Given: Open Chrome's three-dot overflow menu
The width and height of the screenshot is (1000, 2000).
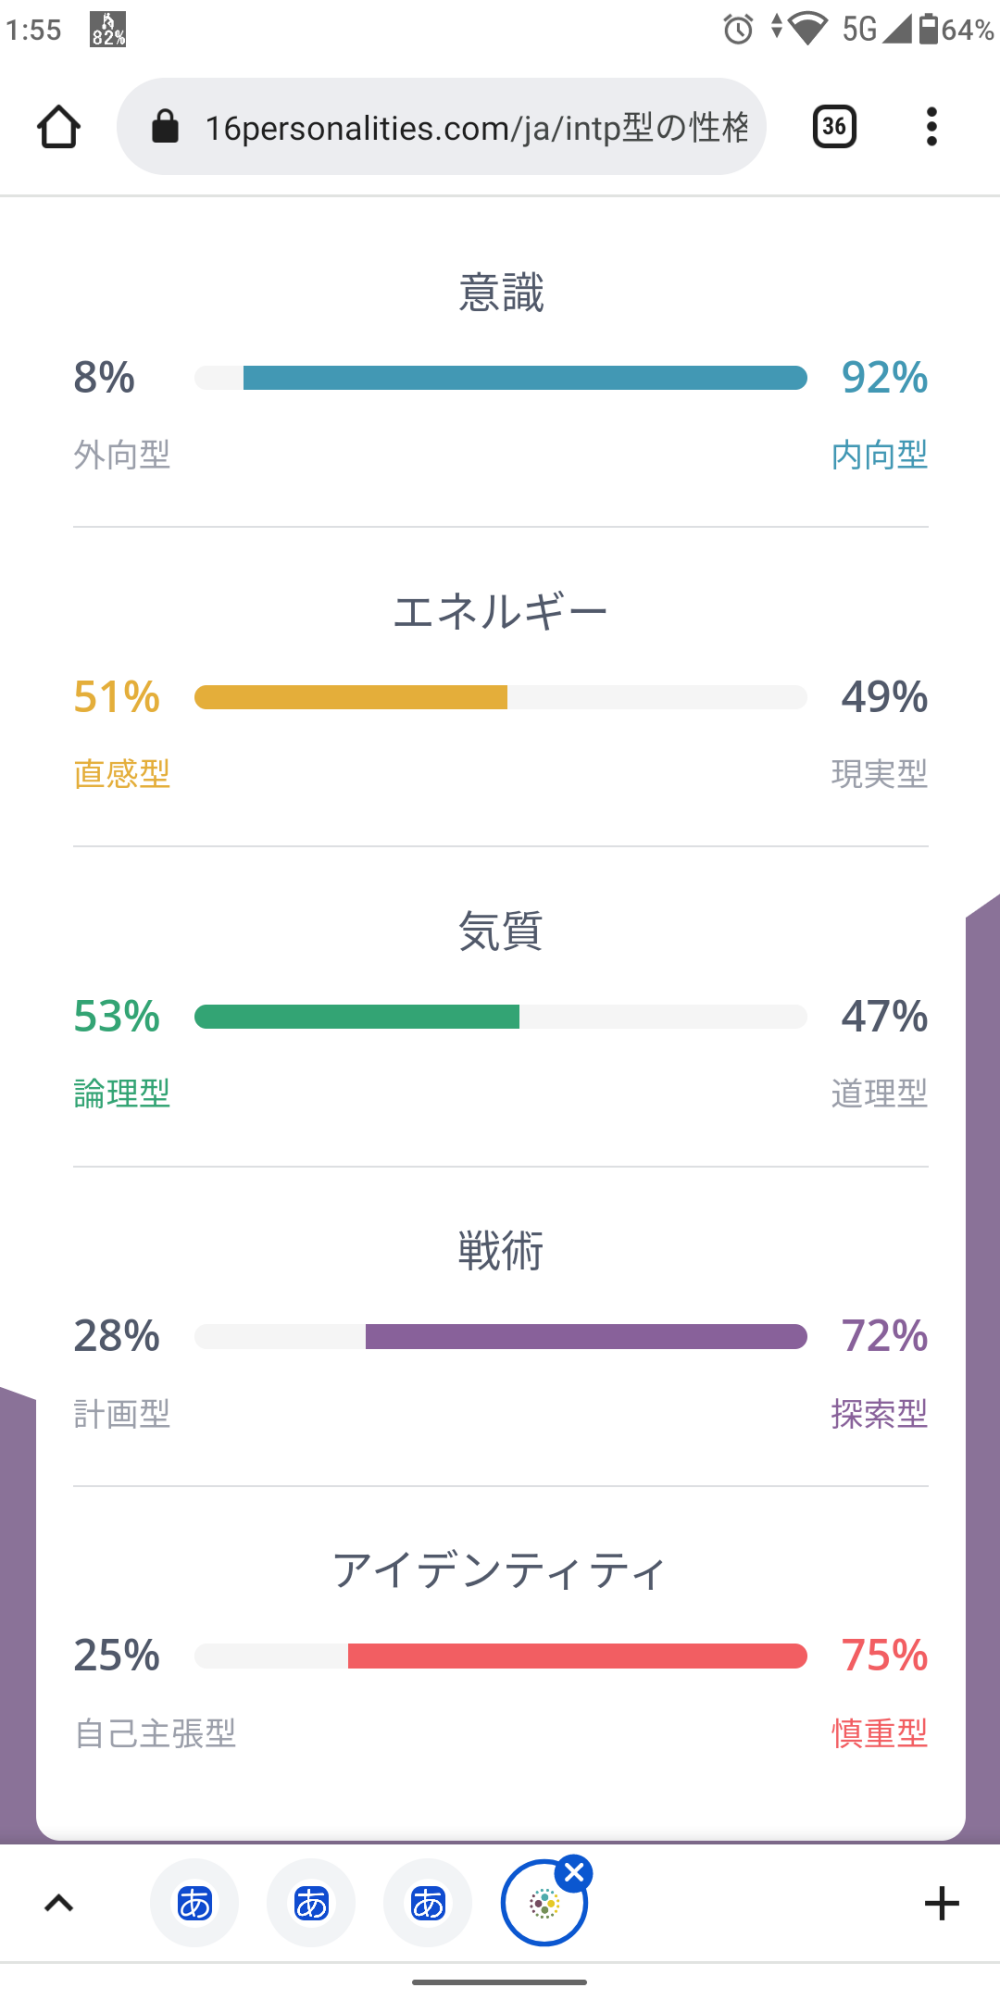Looking at the screenshot, I should click(931, 127).
